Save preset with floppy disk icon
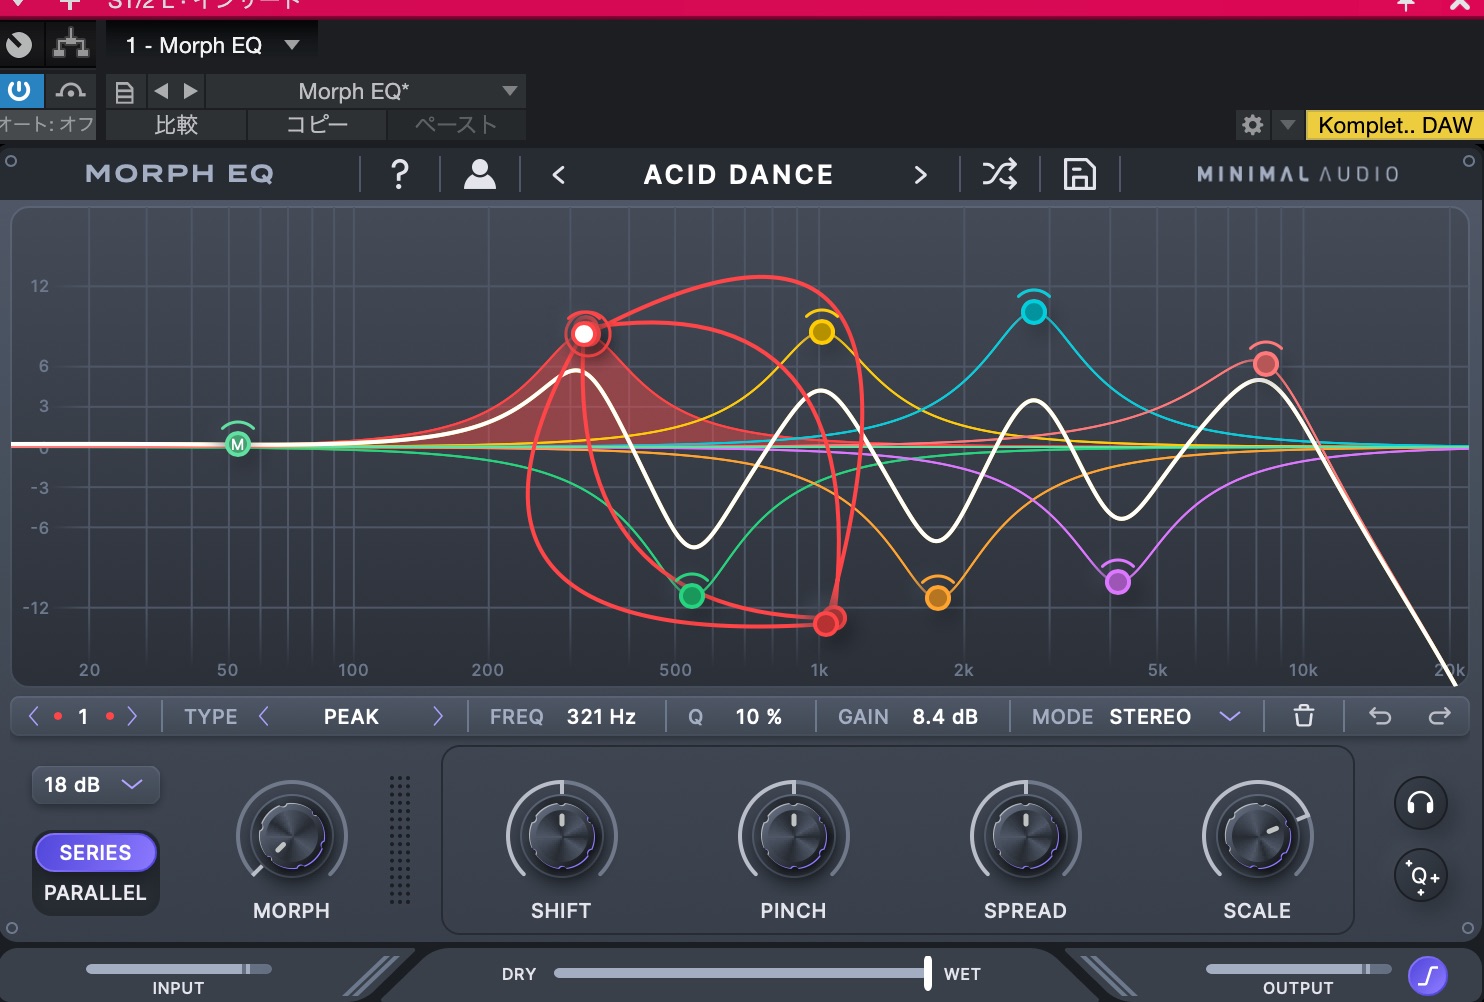 point(1079,174)
